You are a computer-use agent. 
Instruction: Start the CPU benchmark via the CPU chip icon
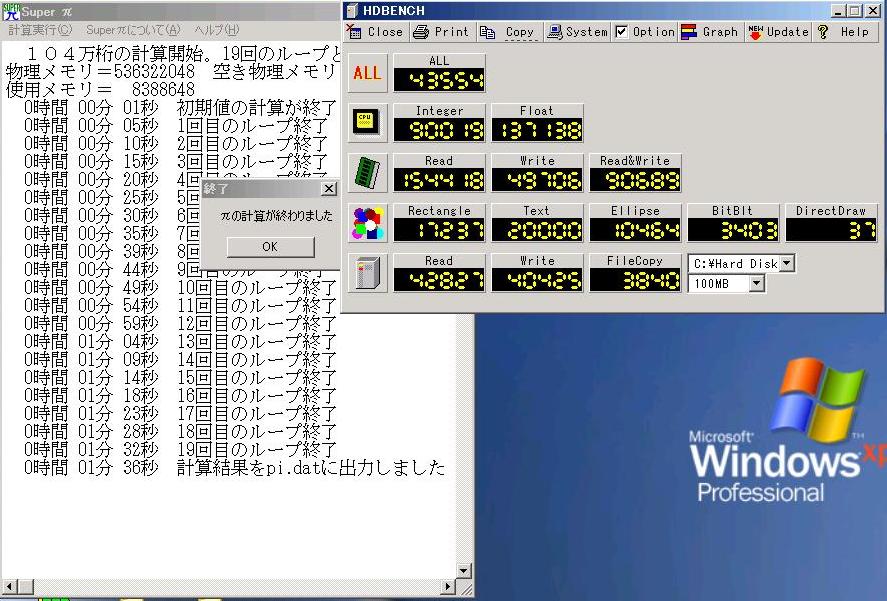368,122
